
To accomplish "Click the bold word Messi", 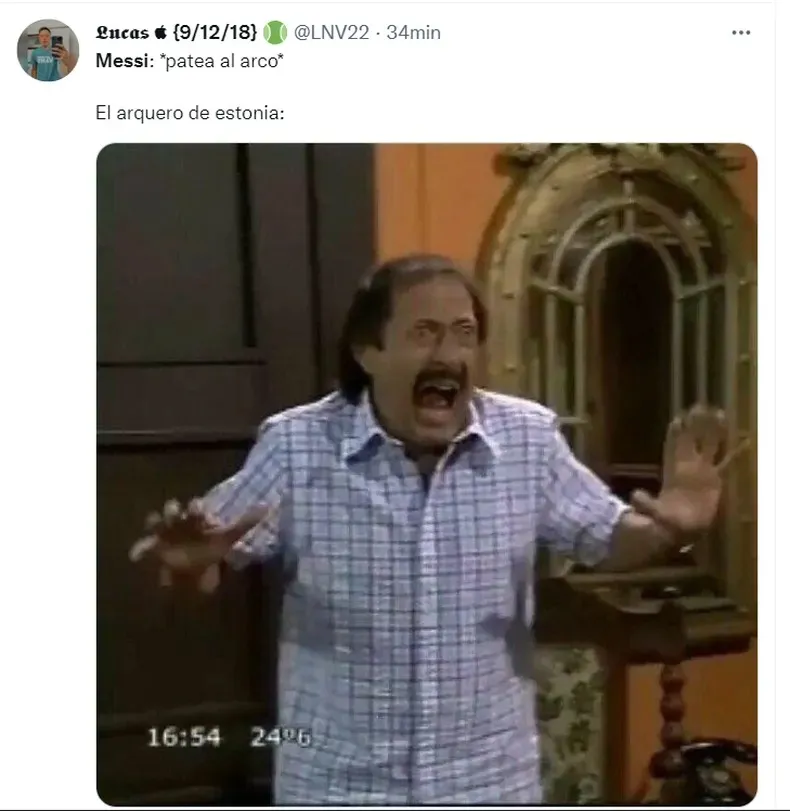I will click(122, 61).
